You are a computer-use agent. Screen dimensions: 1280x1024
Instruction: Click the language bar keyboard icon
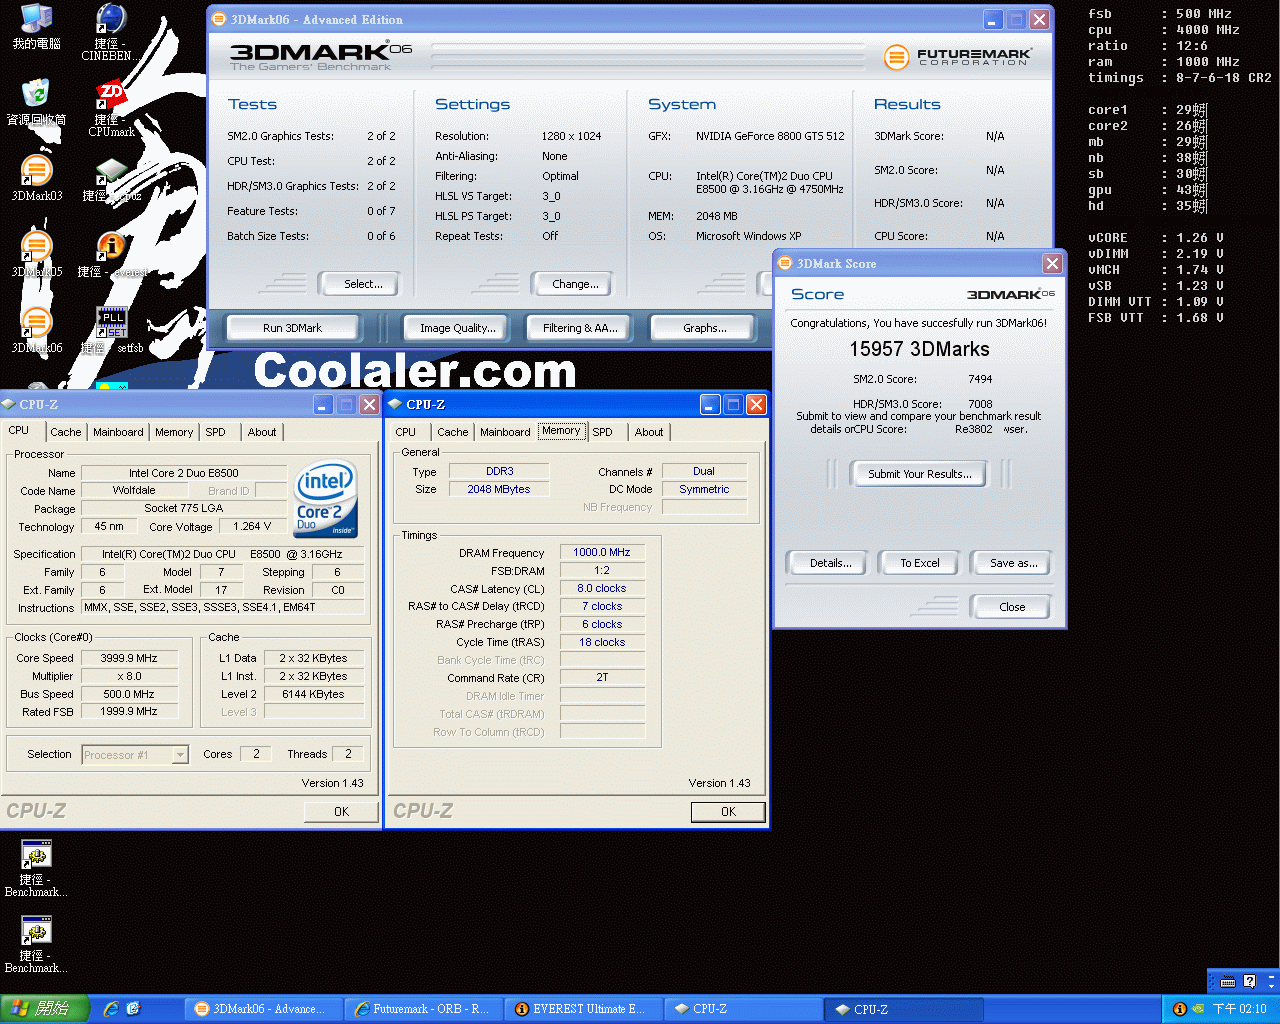tap(1227, 982)
